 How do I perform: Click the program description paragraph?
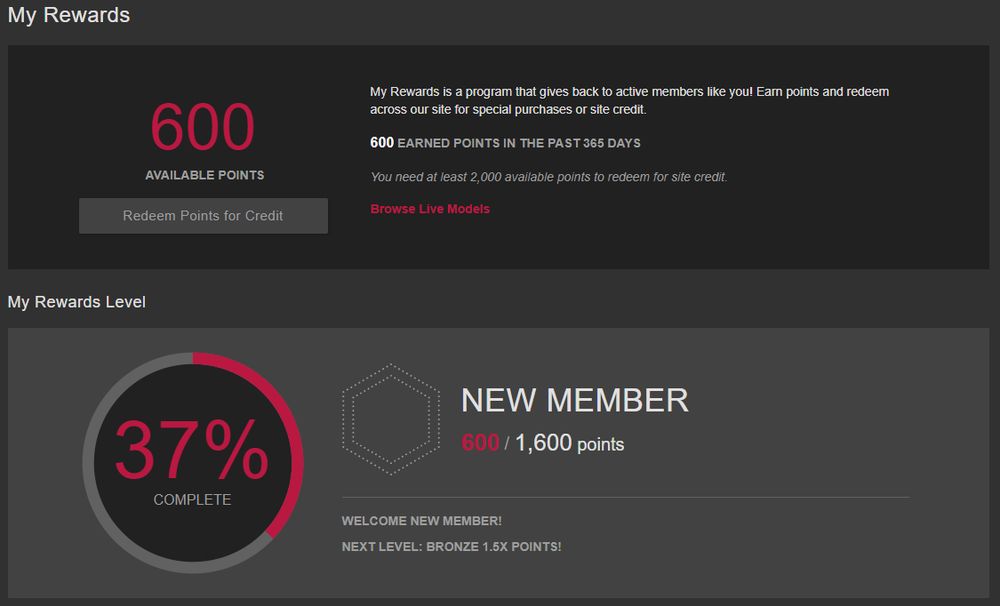coord(629,100)
